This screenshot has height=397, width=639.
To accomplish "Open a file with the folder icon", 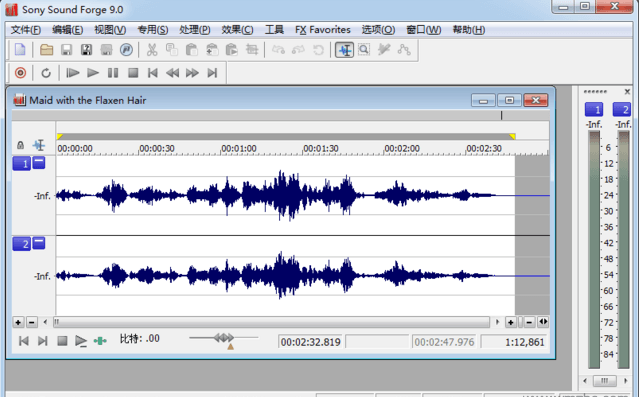I will click(x=46, y=50).
